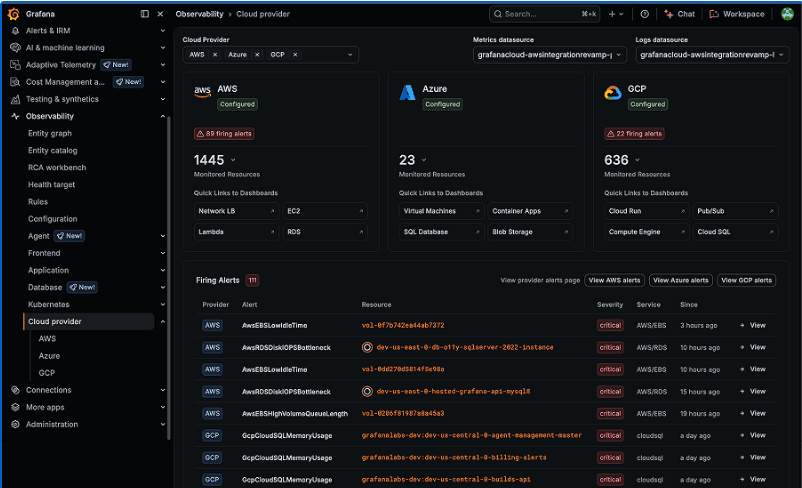
Task: Click the GCP logo on GCP card
Action: 613,93
